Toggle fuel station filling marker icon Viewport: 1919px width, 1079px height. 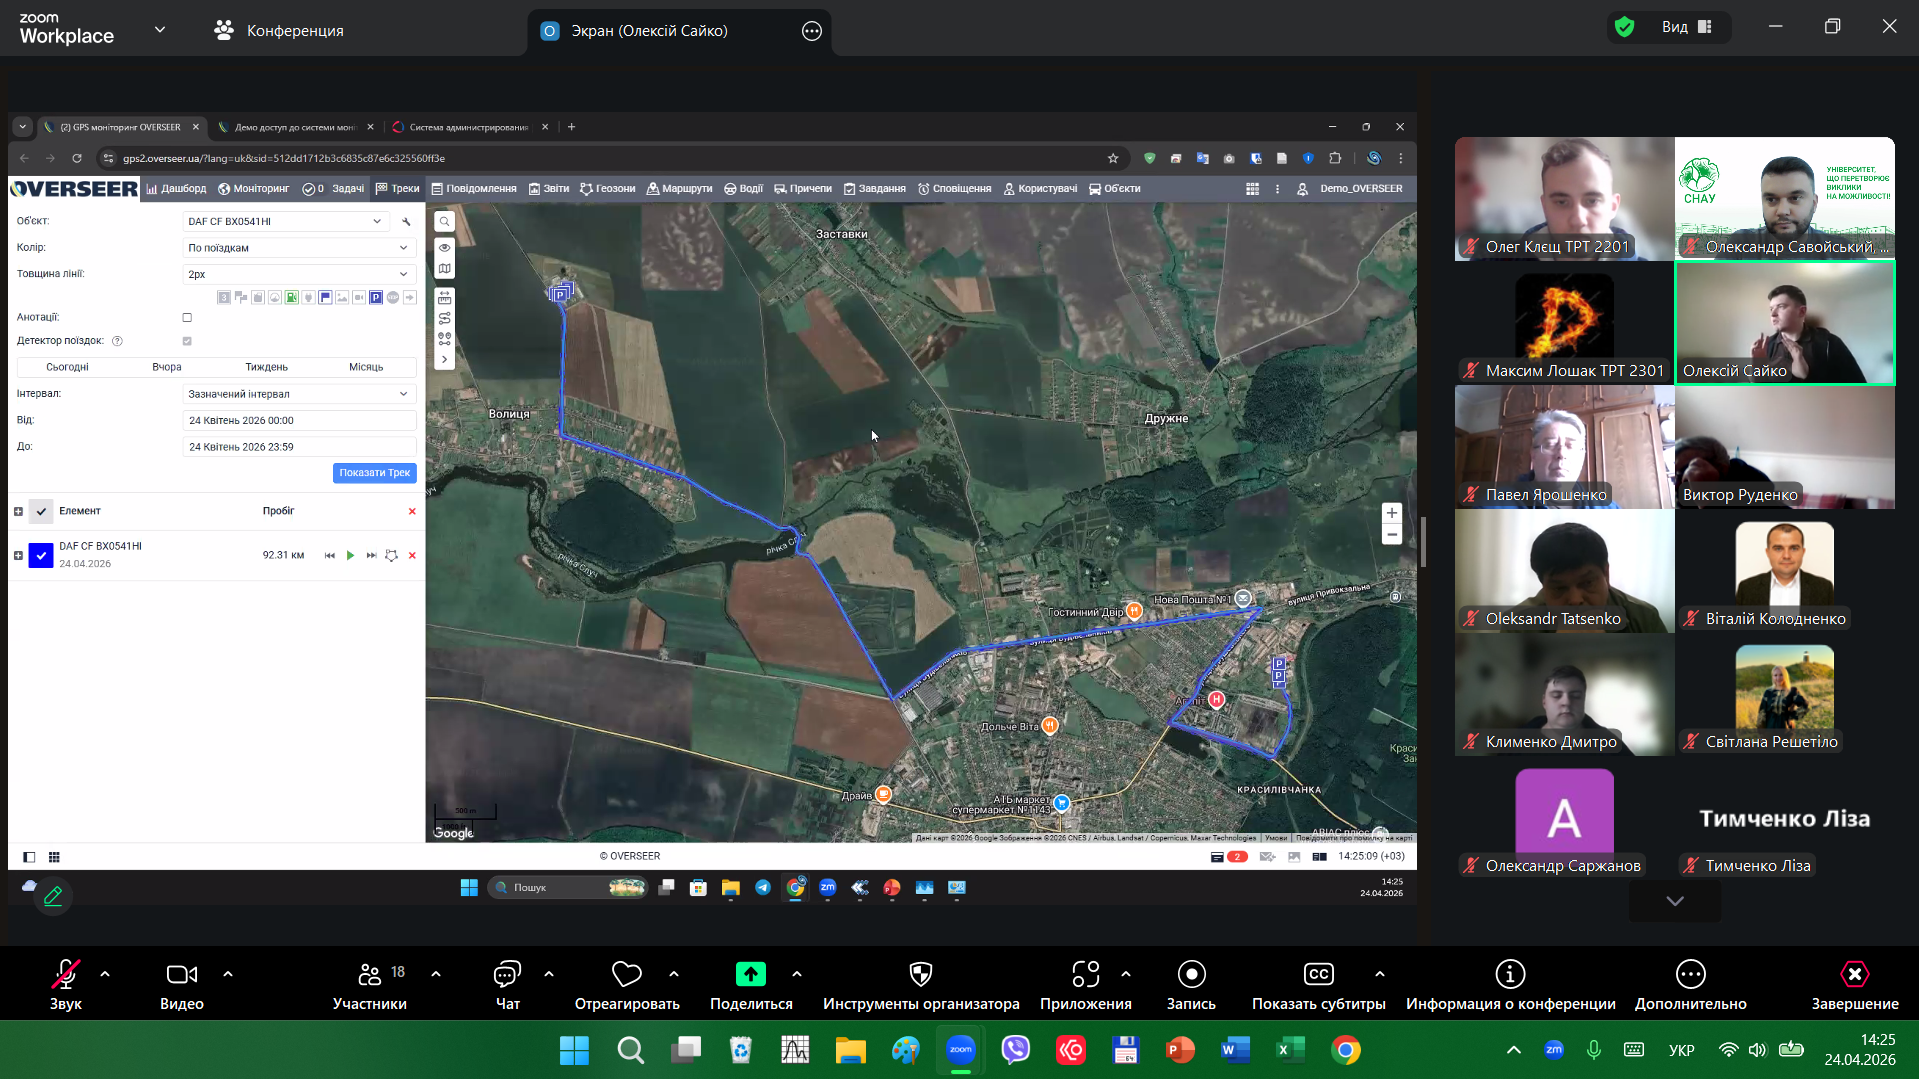point(291,298)
